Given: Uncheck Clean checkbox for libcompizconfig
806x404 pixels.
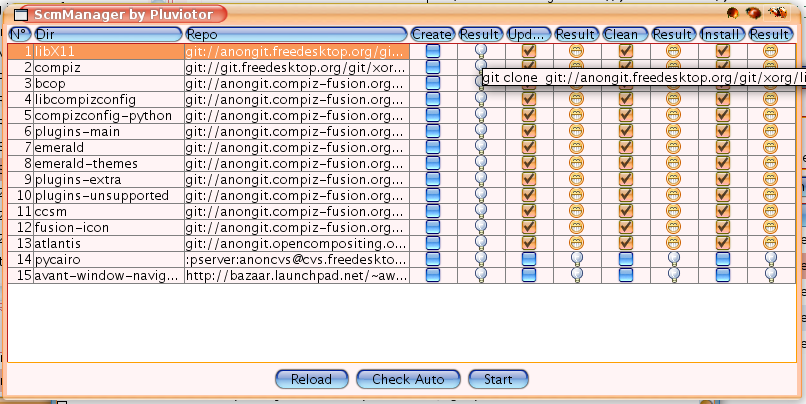Looking at the screenshot, I should (x=626, y=99).
